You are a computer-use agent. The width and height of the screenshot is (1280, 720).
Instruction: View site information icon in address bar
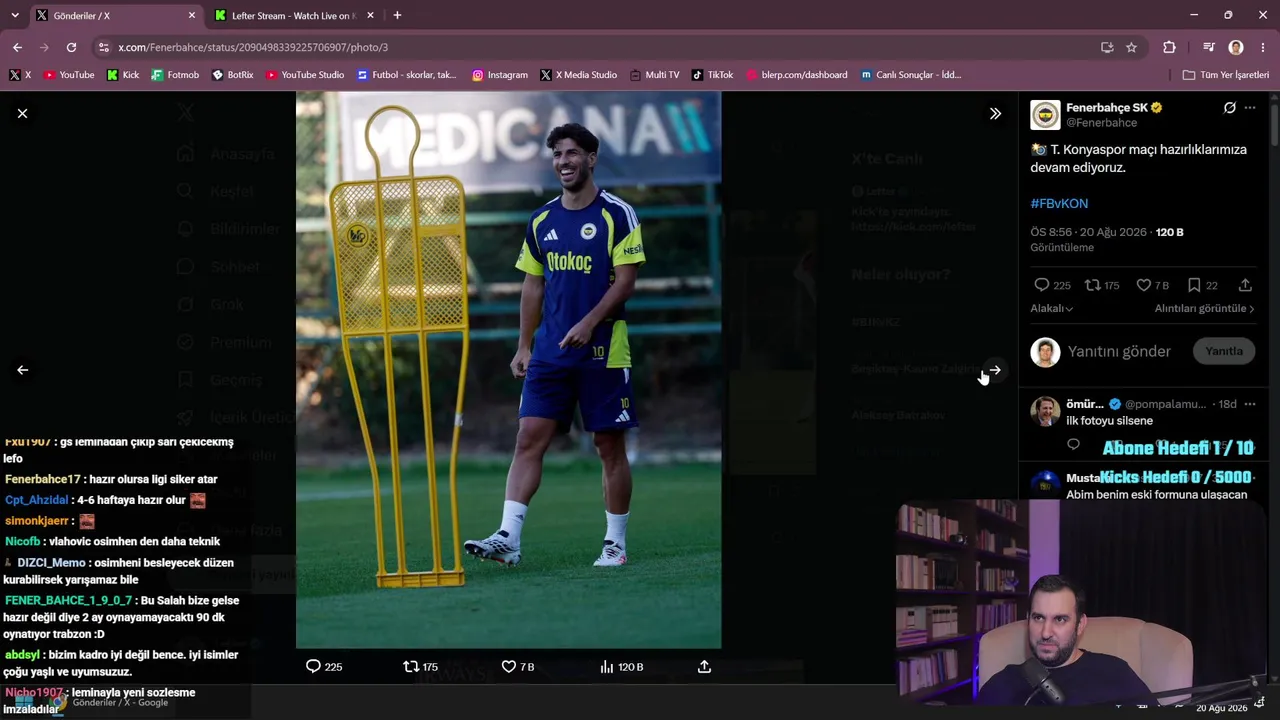click(103, 47)
